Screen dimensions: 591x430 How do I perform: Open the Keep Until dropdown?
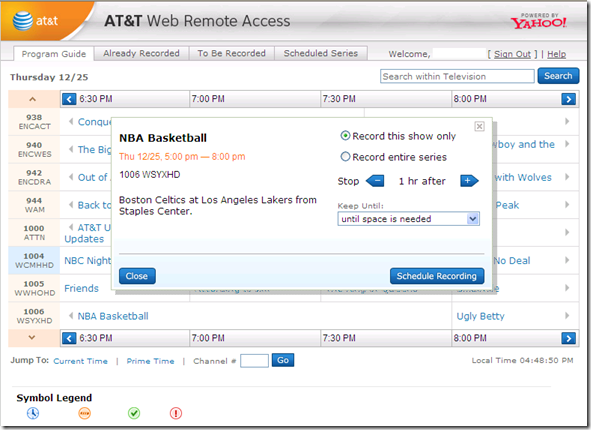pyautogui.click(x=409, y=219)
